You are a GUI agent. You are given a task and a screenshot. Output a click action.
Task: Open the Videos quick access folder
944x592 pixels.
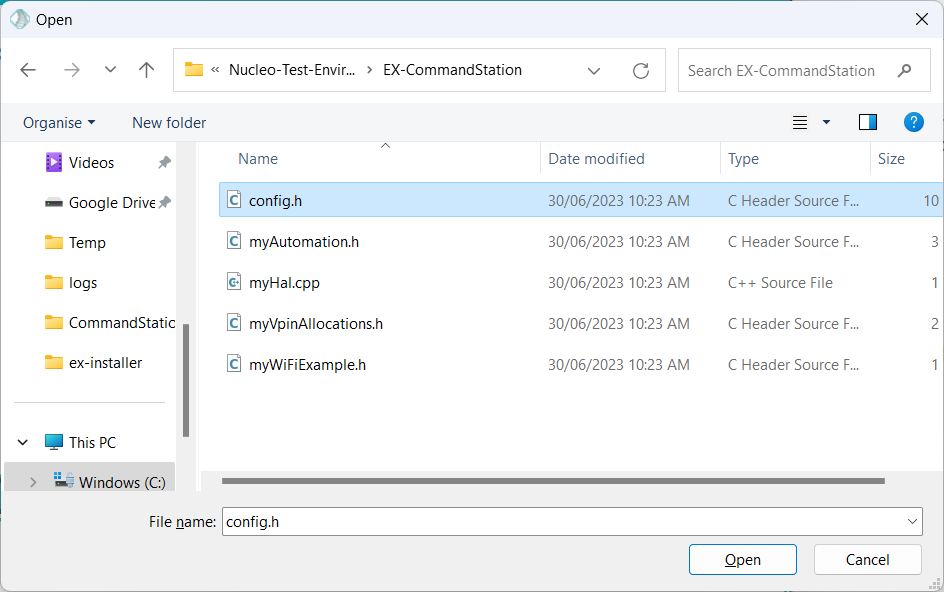(x=91, y=163)
